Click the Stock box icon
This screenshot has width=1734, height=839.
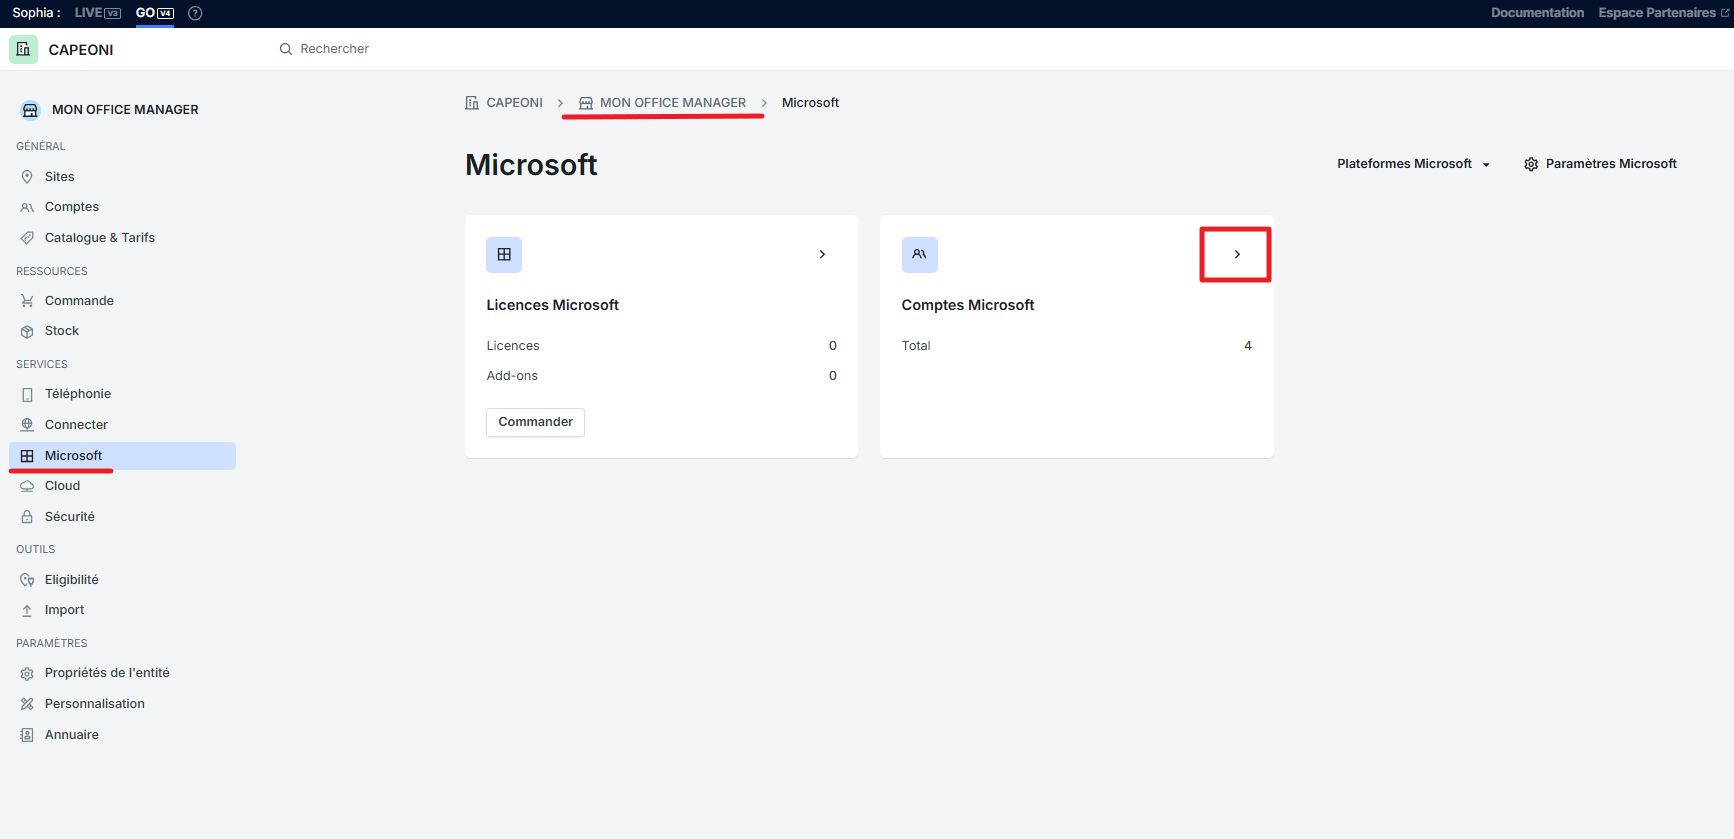point(27,331)
